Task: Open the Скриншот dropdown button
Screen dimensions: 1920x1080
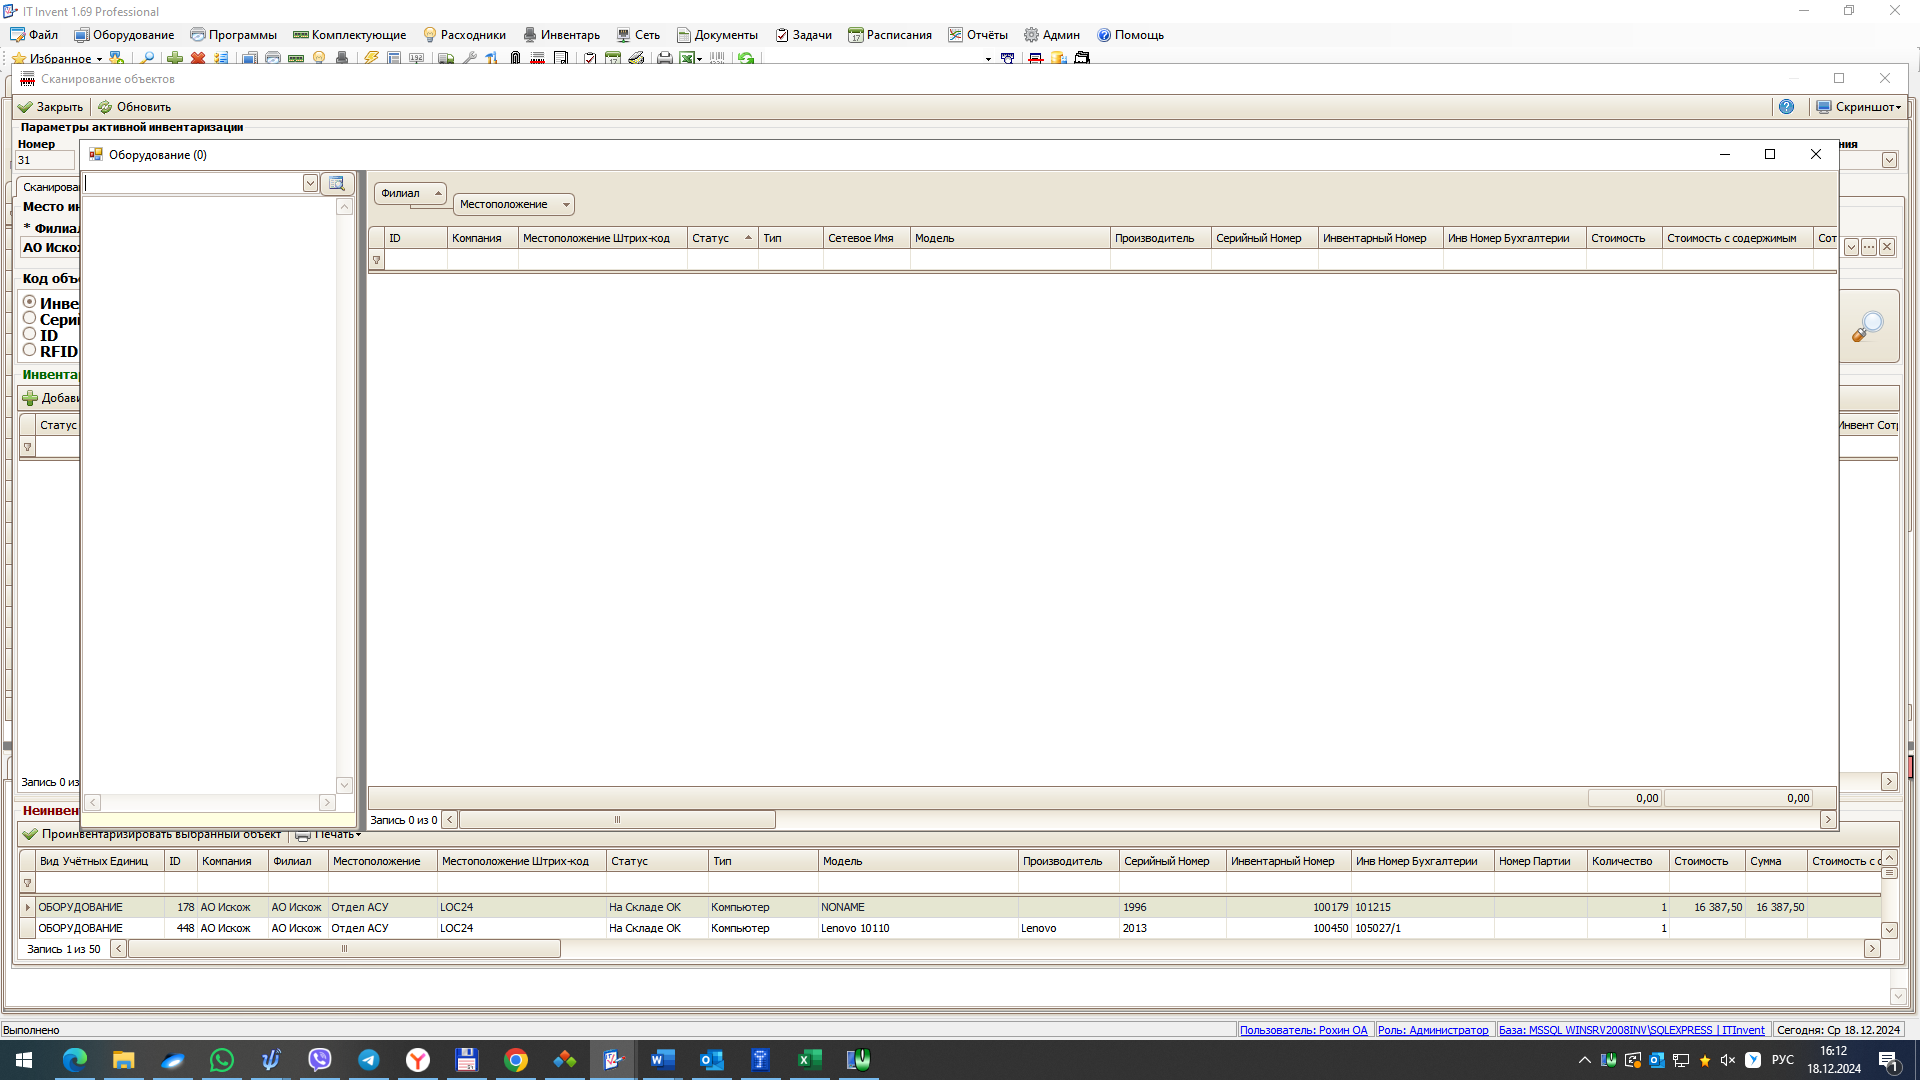Action: point(1859,107)
